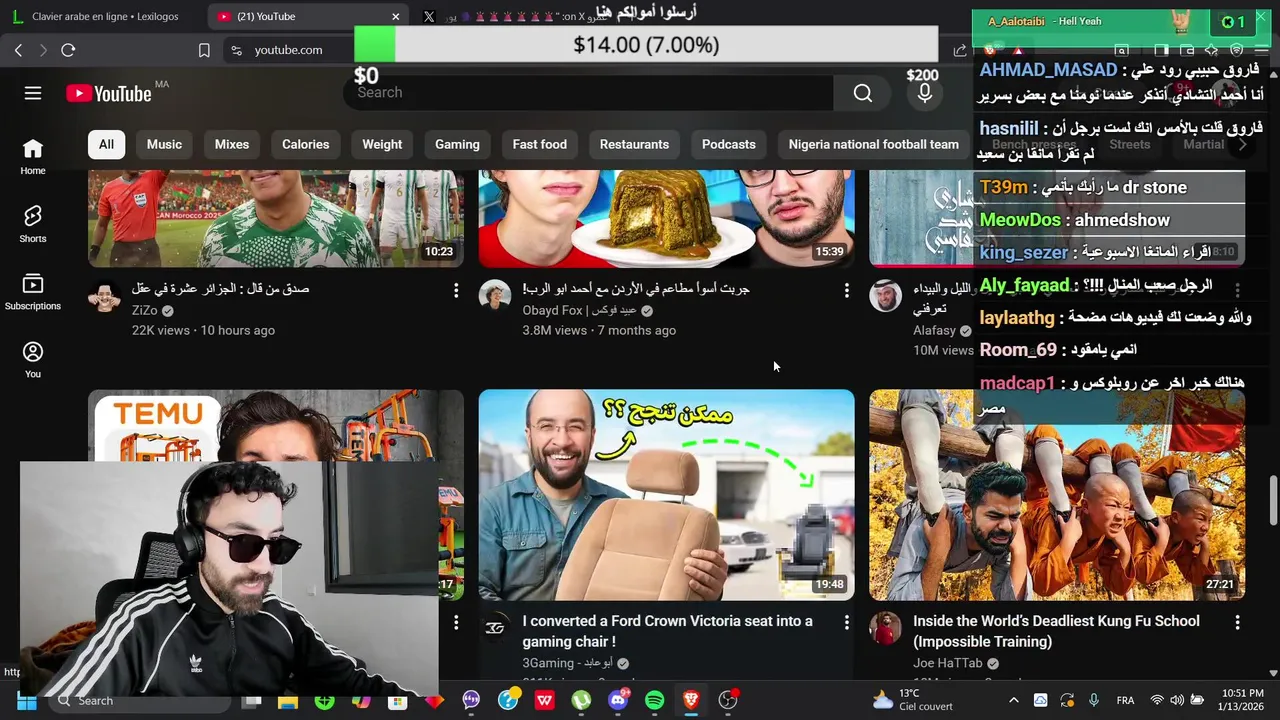Screen dimensions: 1280x720
Task: Switch to Clavier arabe Lexilogos browser tab
Action: click(100, 16)
